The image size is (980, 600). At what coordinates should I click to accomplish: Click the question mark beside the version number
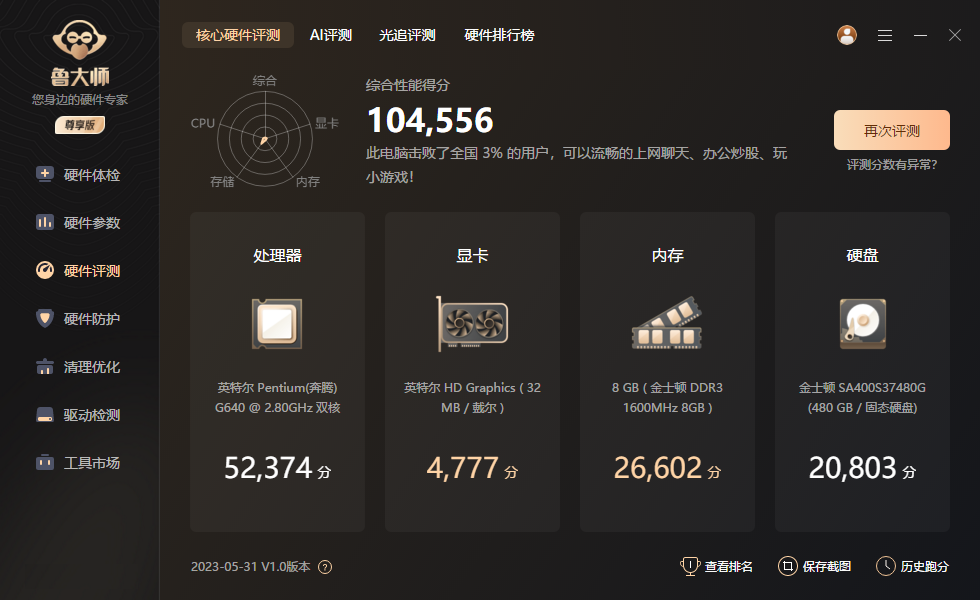click(x=324, y=566)
